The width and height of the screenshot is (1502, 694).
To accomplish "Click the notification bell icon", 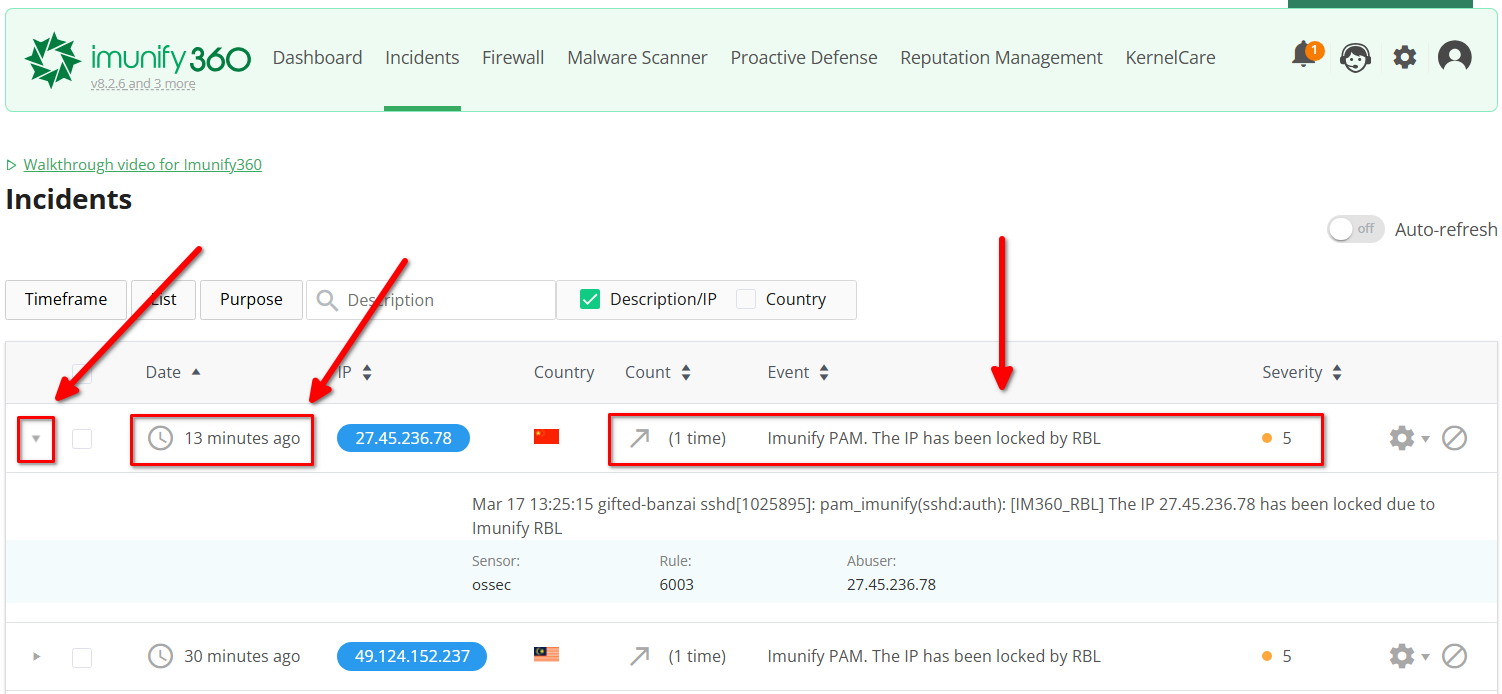I will pyautogui.click(x=1304, y=55).
